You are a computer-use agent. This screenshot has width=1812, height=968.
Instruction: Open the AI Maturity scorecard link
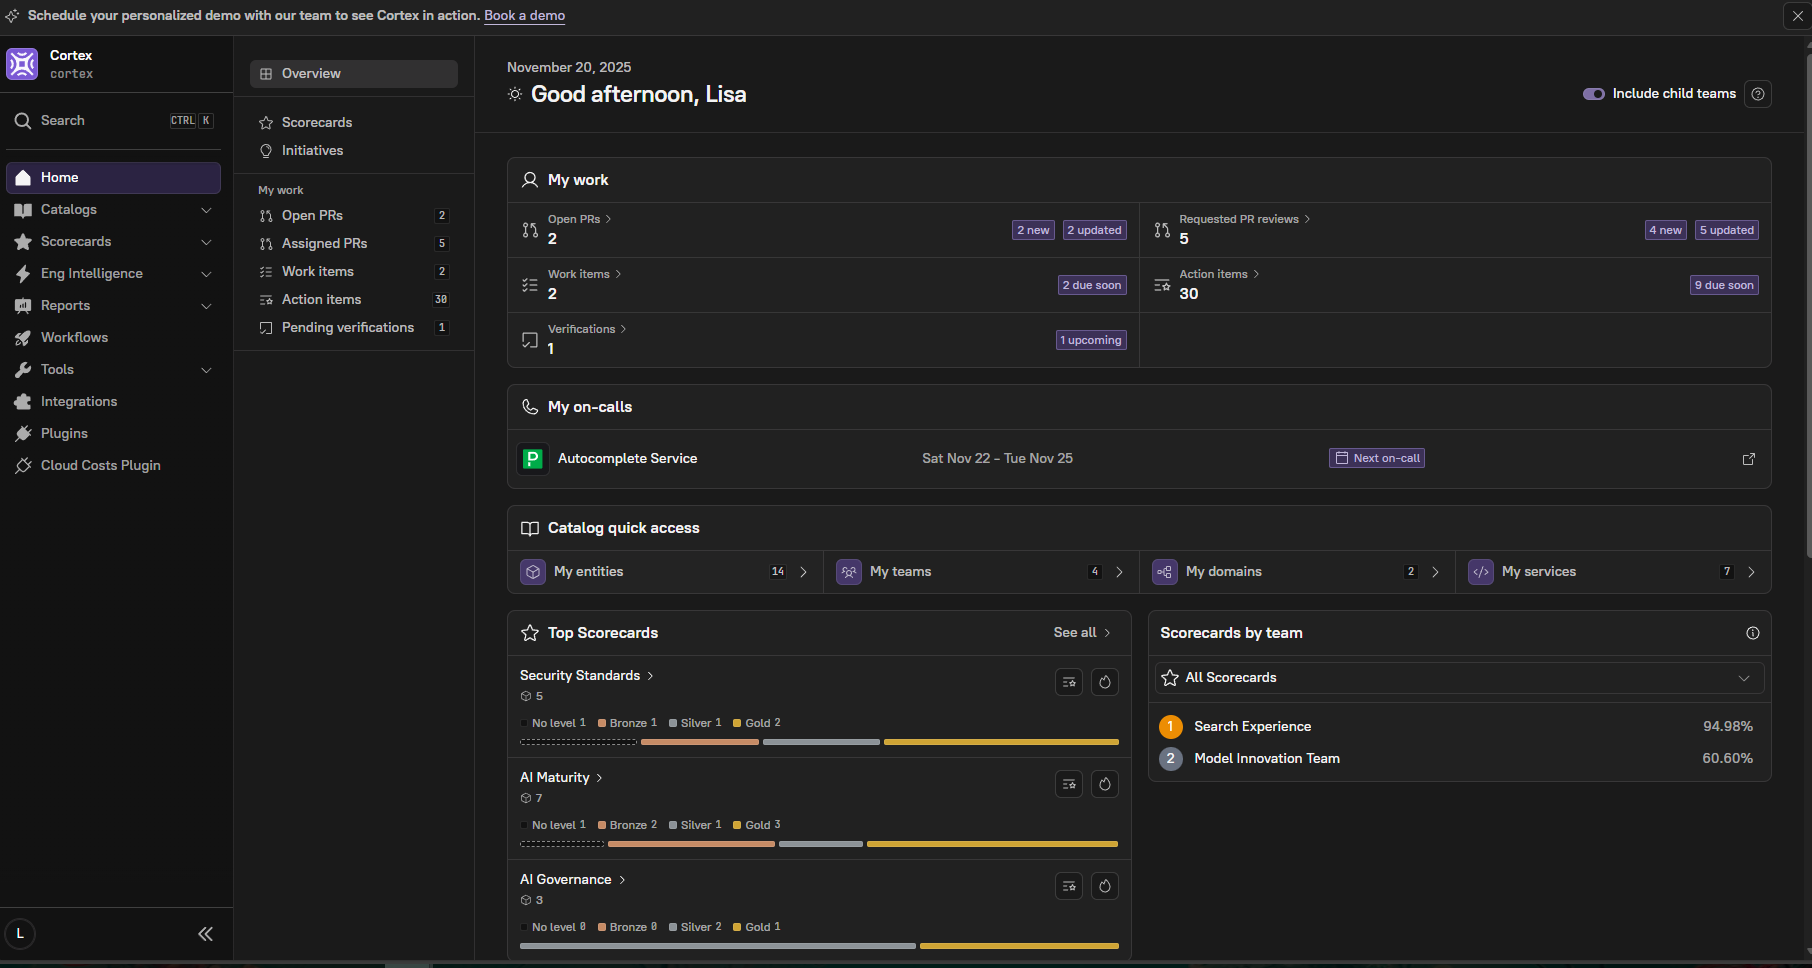[x=561, y=778]
